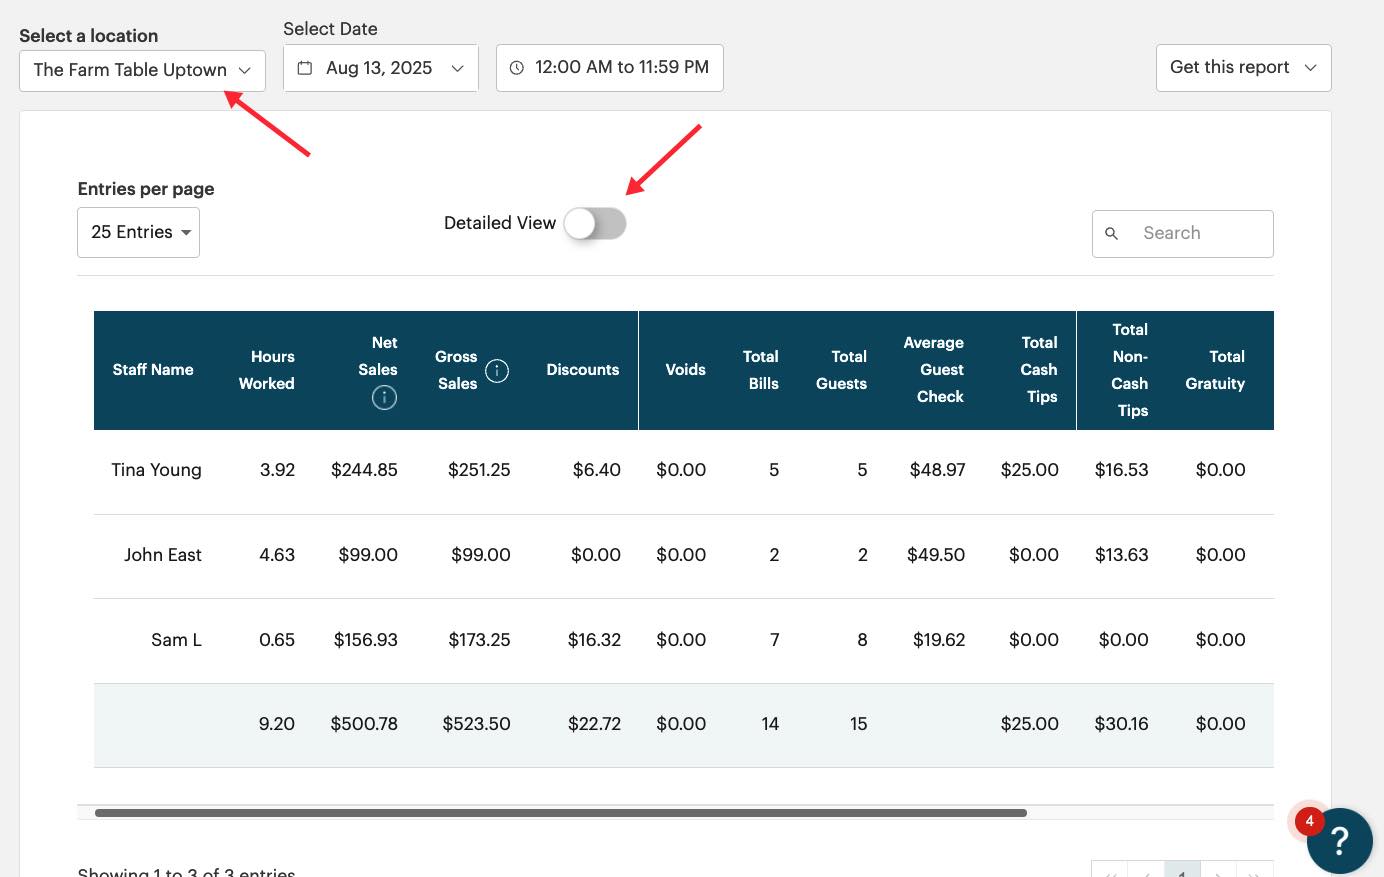Toggle the Detailed View switch

coord(595,224)
